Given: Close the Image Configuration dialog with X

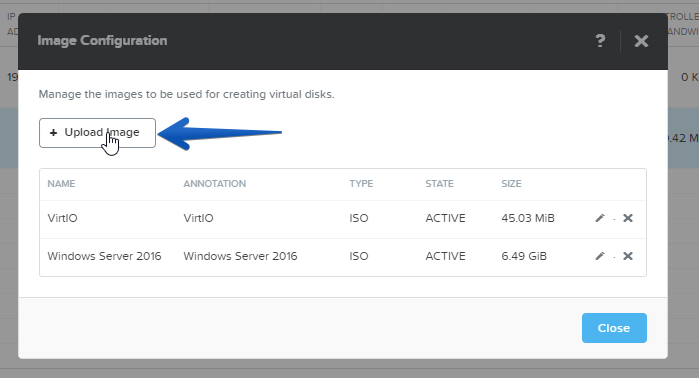Looking at the screenshot, I should (641, 41).
